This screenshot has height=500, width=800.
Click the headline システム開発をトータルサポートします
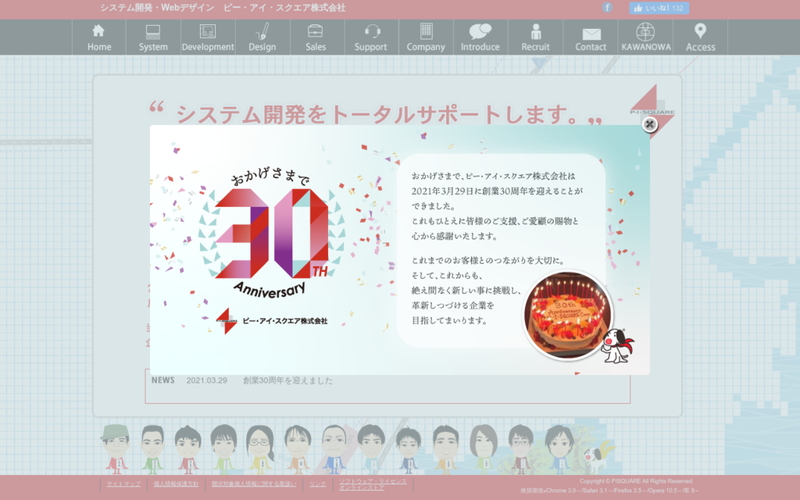pos(376,114)
